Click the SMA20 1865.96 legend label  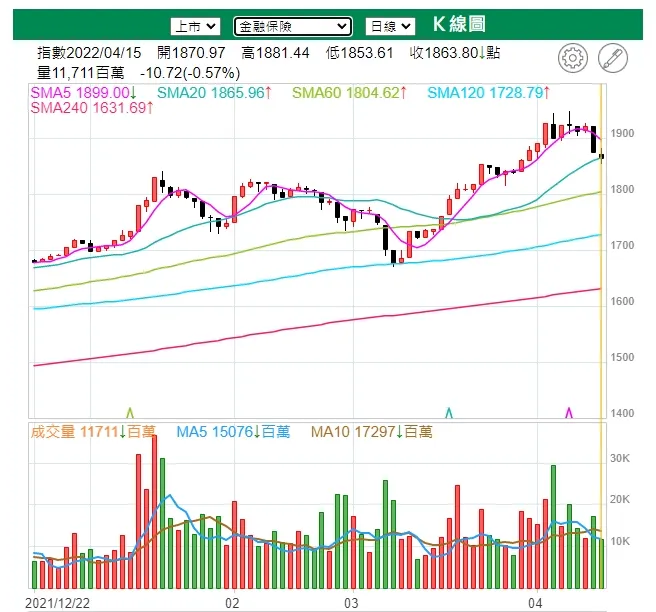(x=214, y=92)
